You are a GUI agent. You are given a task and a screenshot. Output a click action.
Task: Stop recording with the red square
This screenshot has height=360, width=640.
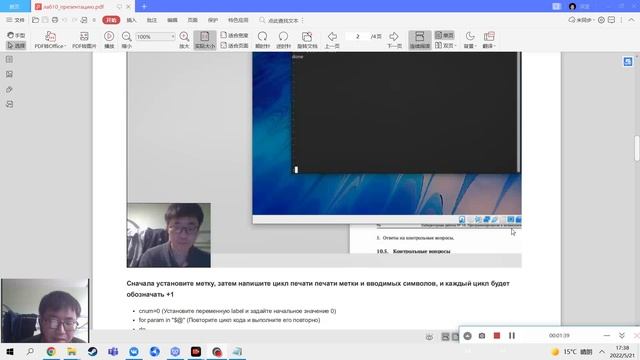pos(497,336)
